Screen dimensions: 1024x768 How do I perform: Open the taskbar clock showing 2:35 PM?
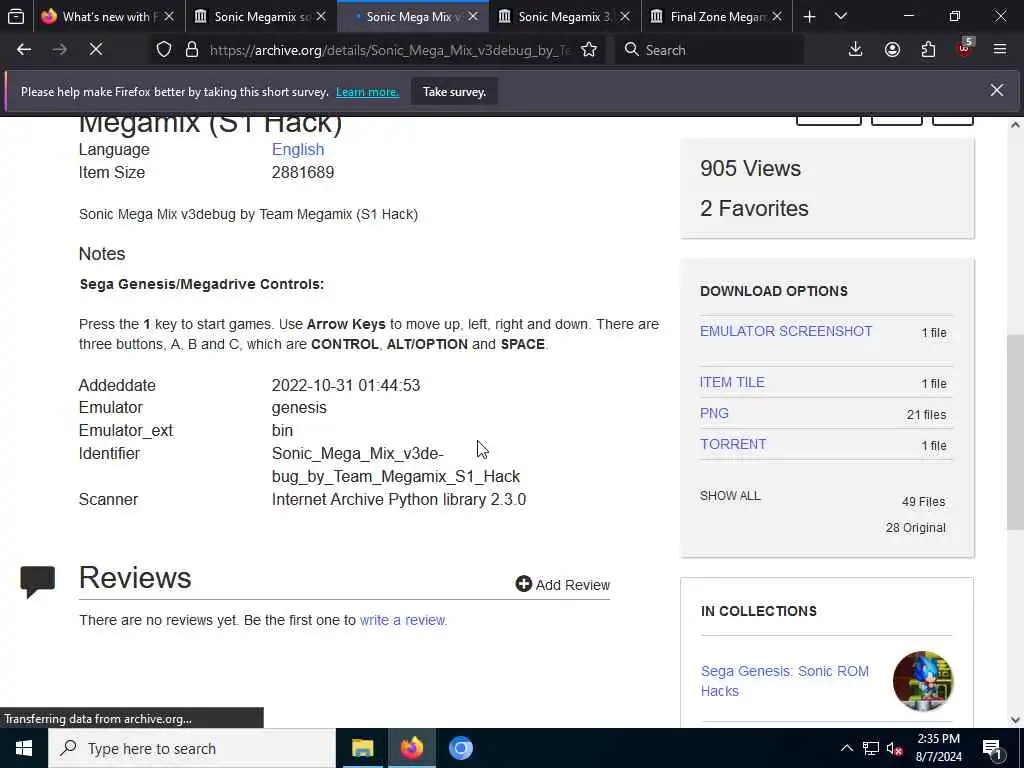point(938,748)
